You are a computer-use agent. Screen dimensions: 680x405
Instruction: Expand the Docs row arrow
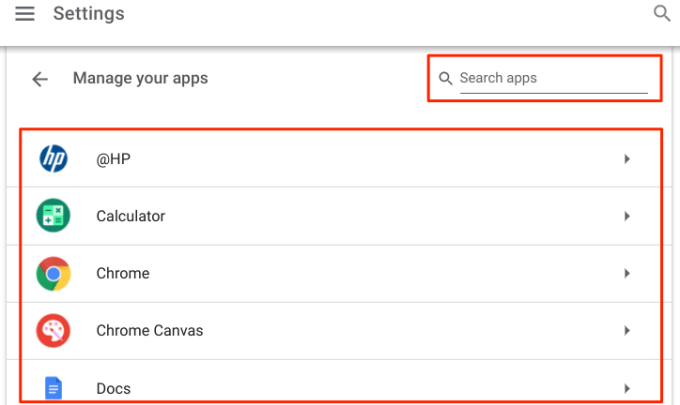627,388
